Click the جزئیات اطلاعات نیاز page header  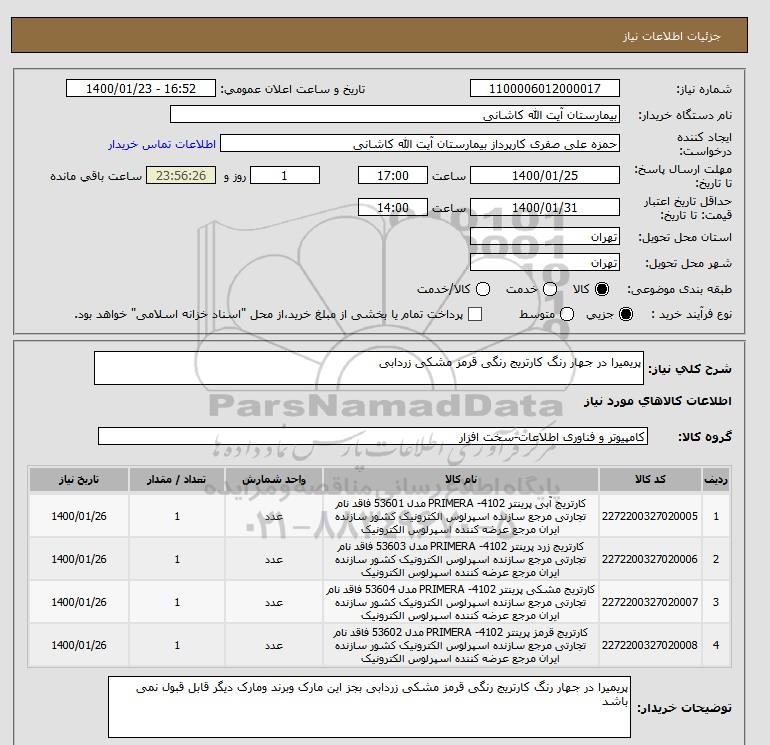[x=671, y=36]
